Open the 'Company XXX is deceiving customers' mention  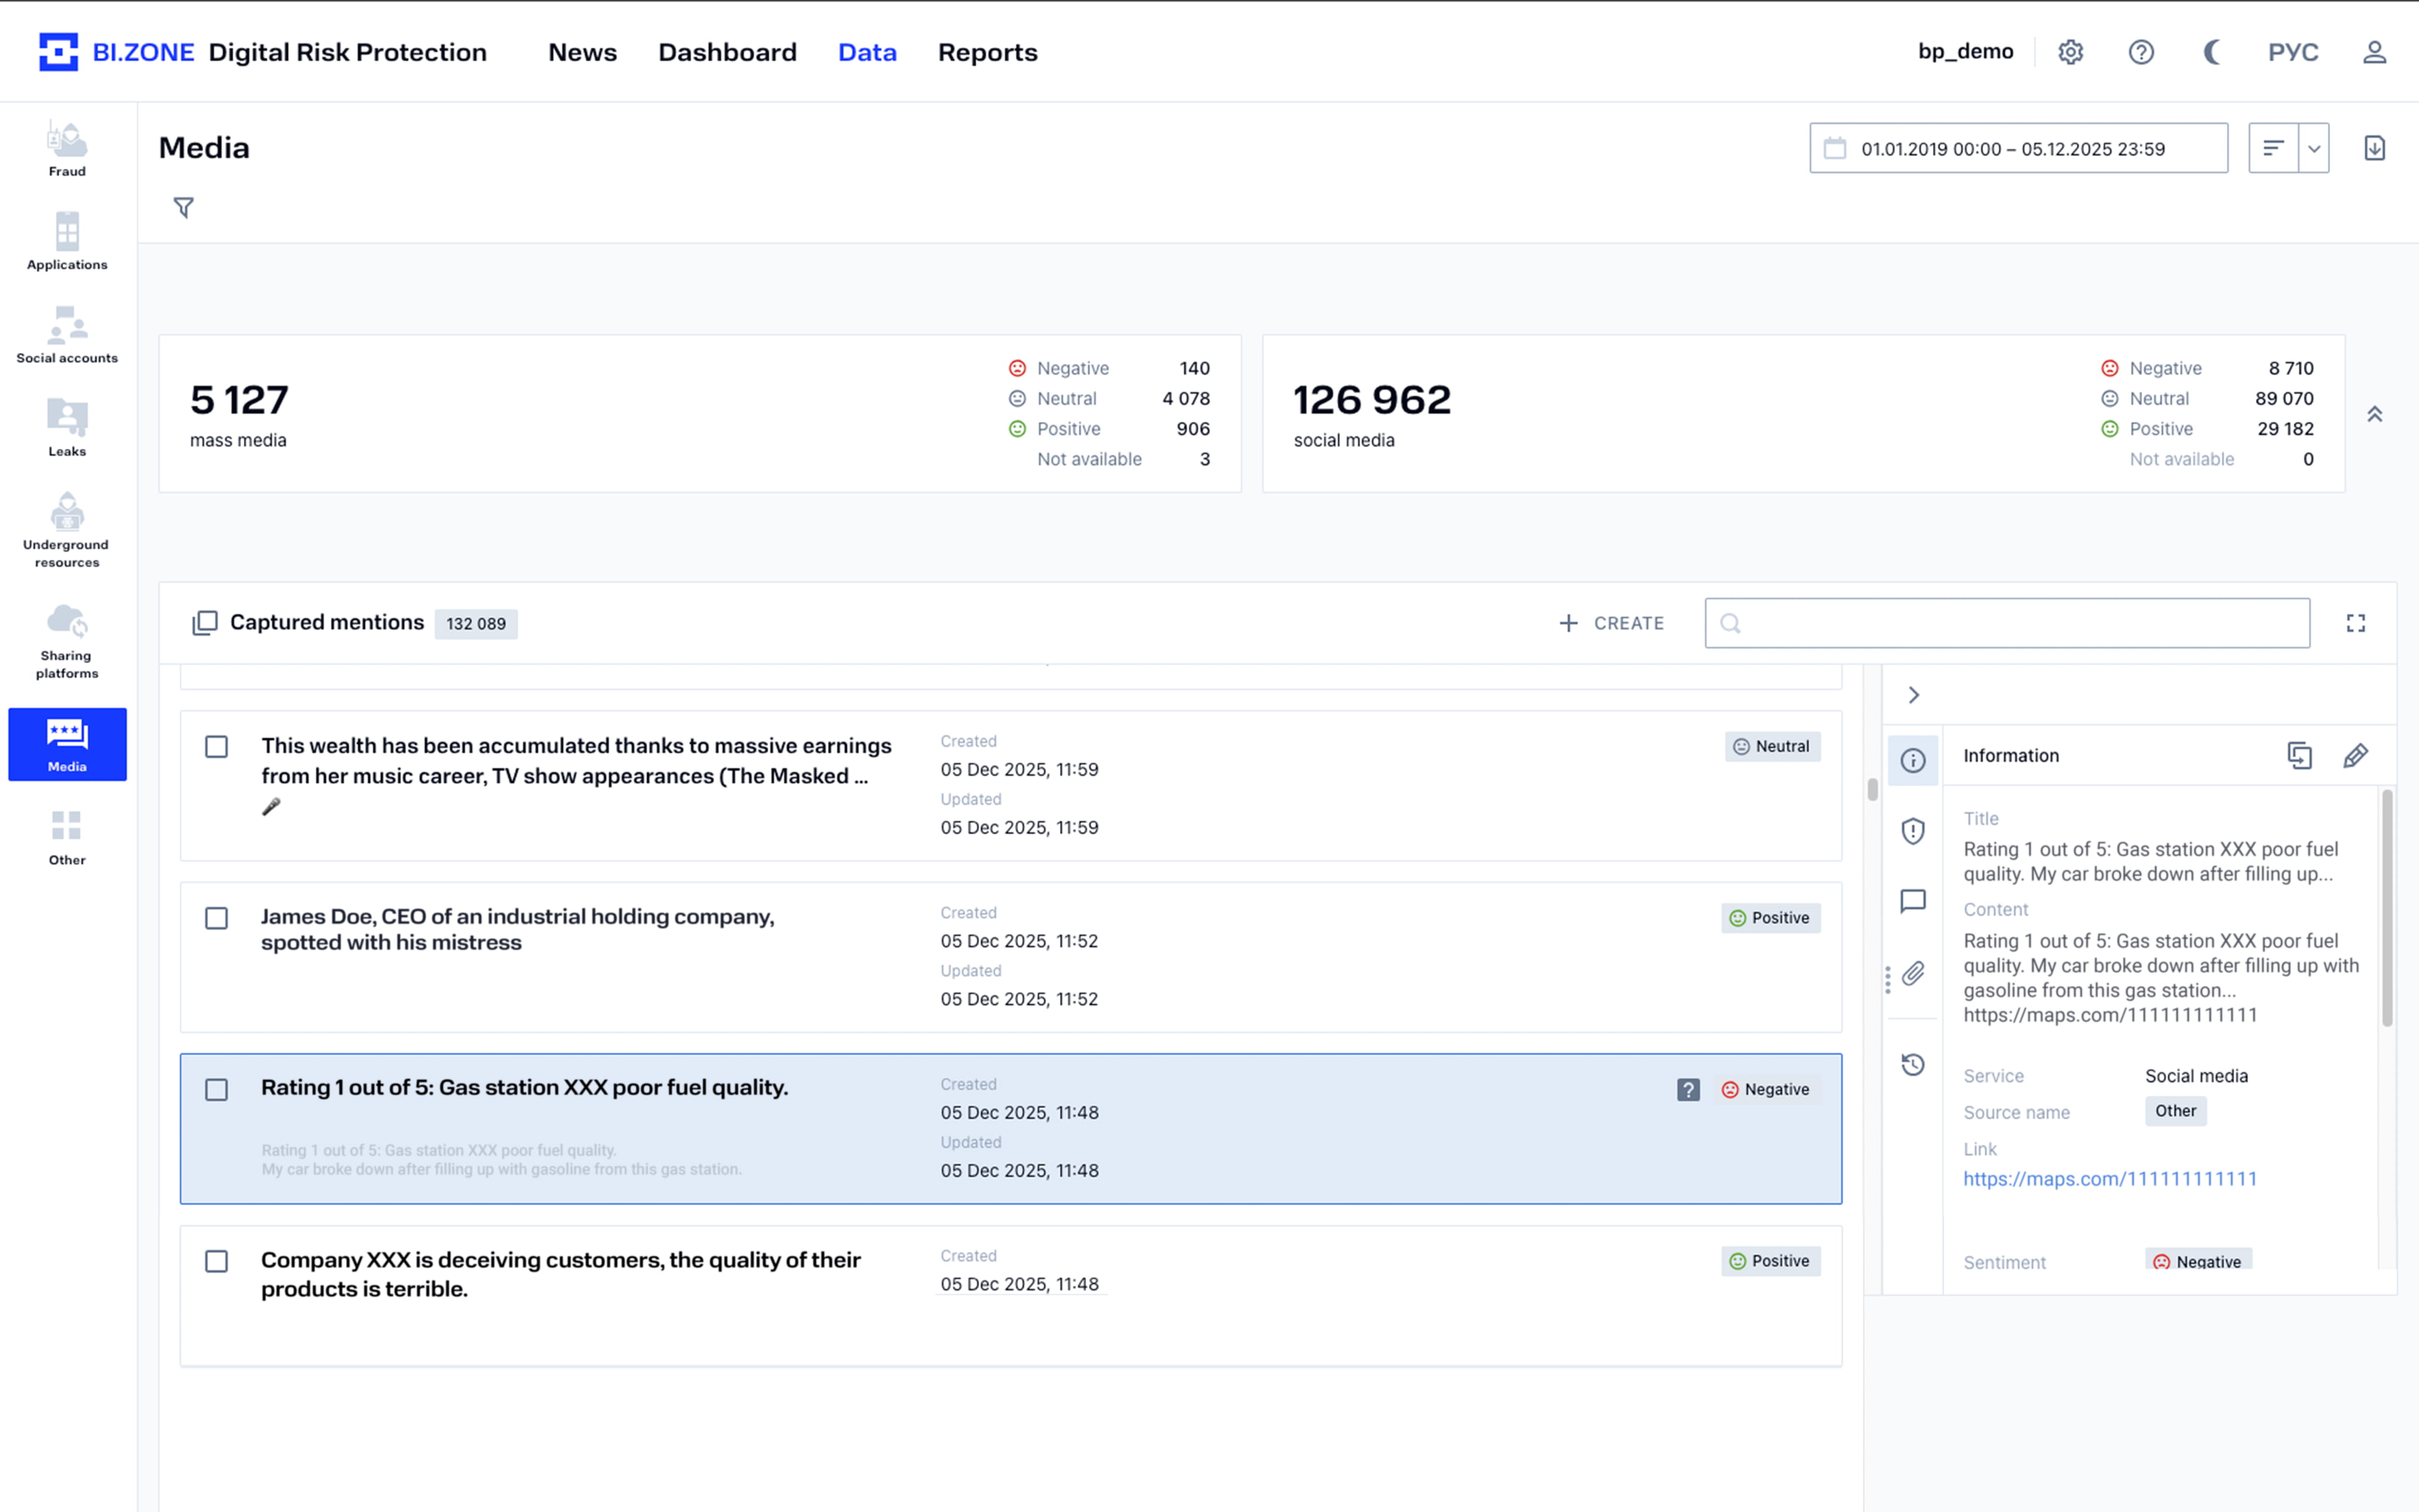[560, 1274]
